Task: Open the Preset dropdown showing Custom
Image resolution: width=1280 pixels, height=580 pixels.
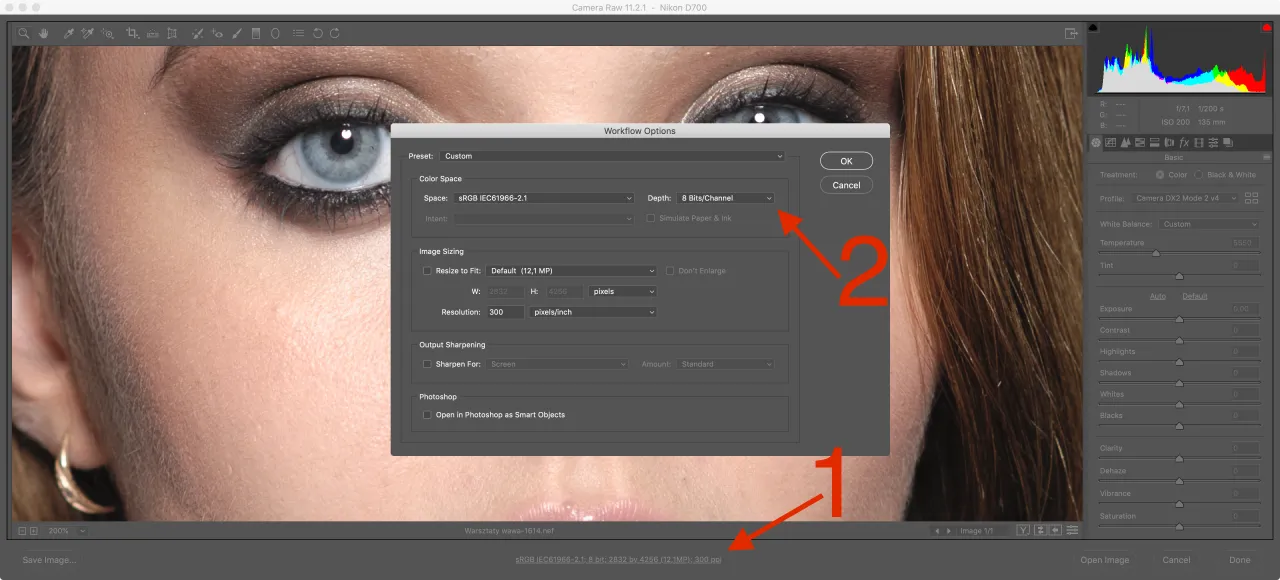Action: (x=612, y=156)
